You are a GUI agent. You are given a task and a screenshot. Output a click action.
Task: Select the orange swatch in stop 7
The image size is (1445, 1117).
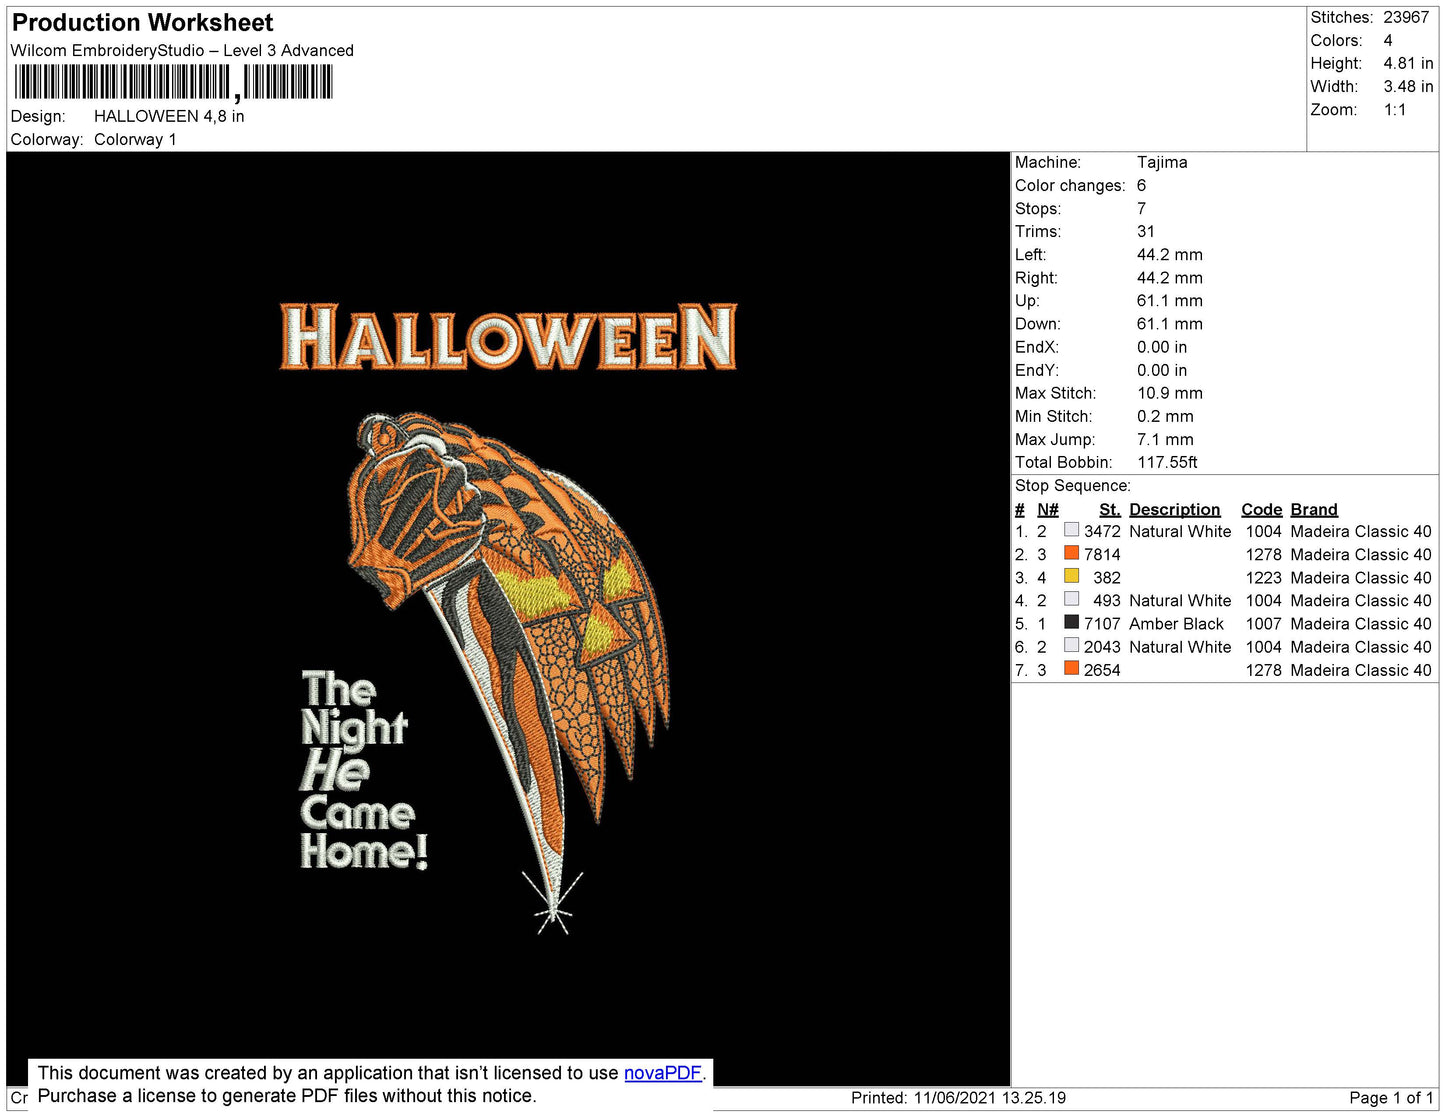1071,668
